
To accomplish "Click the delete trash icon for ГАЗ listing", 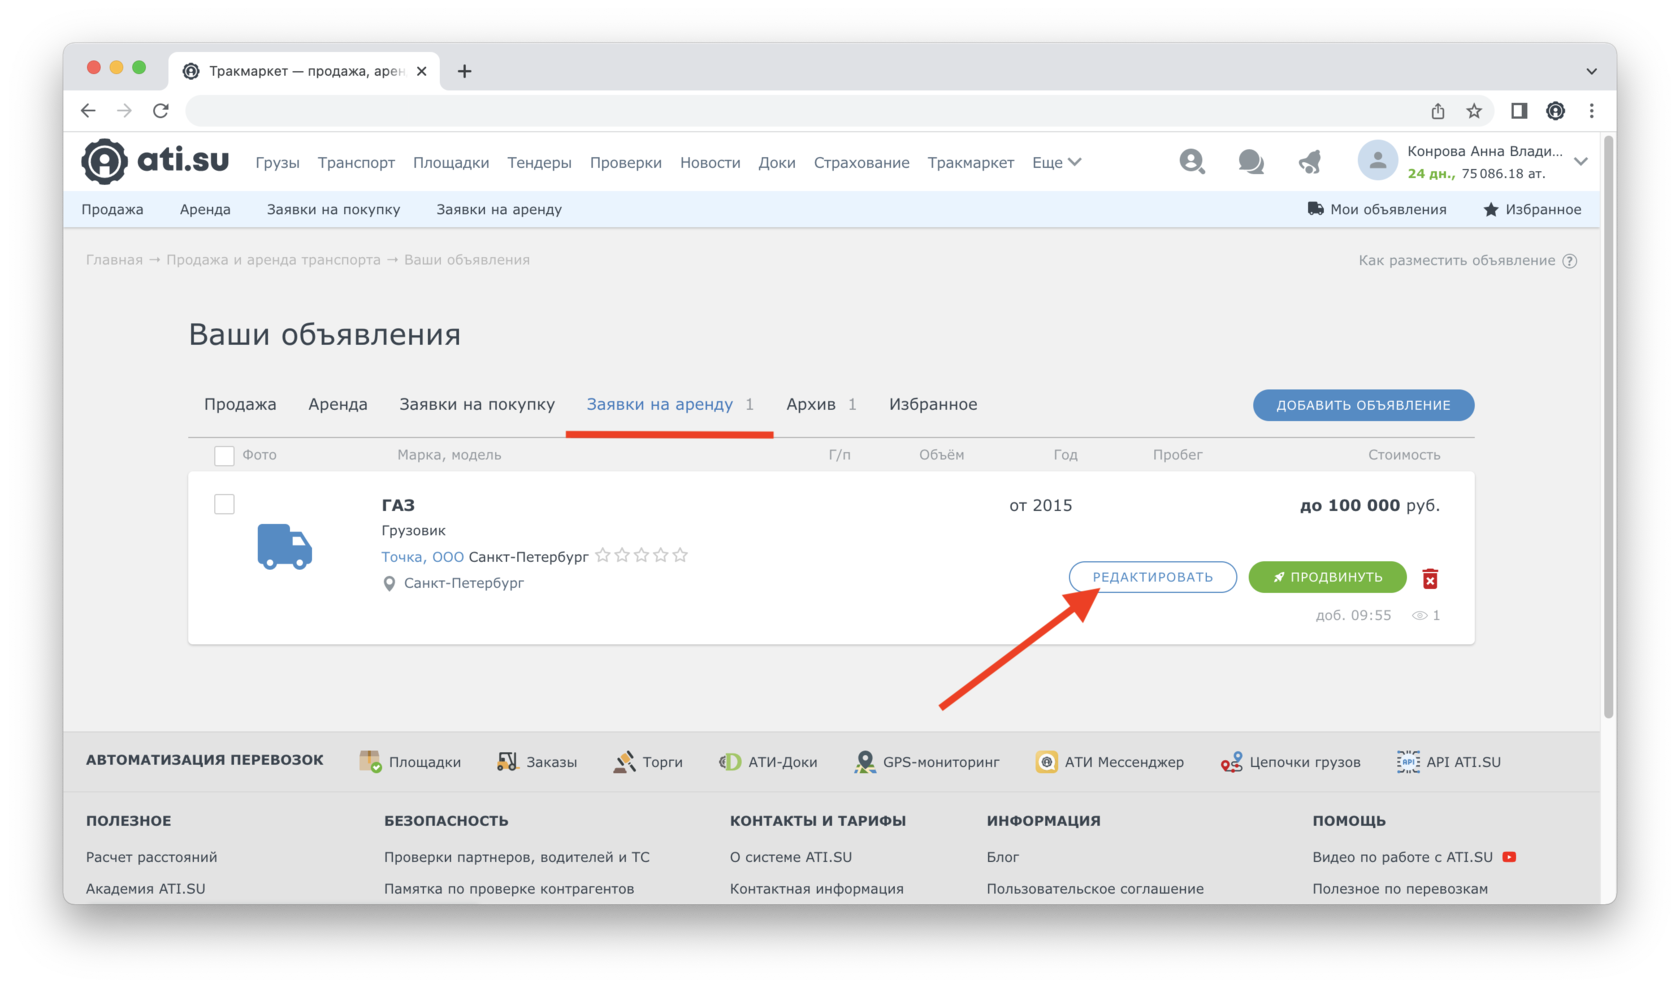I will coord(1430,578).
